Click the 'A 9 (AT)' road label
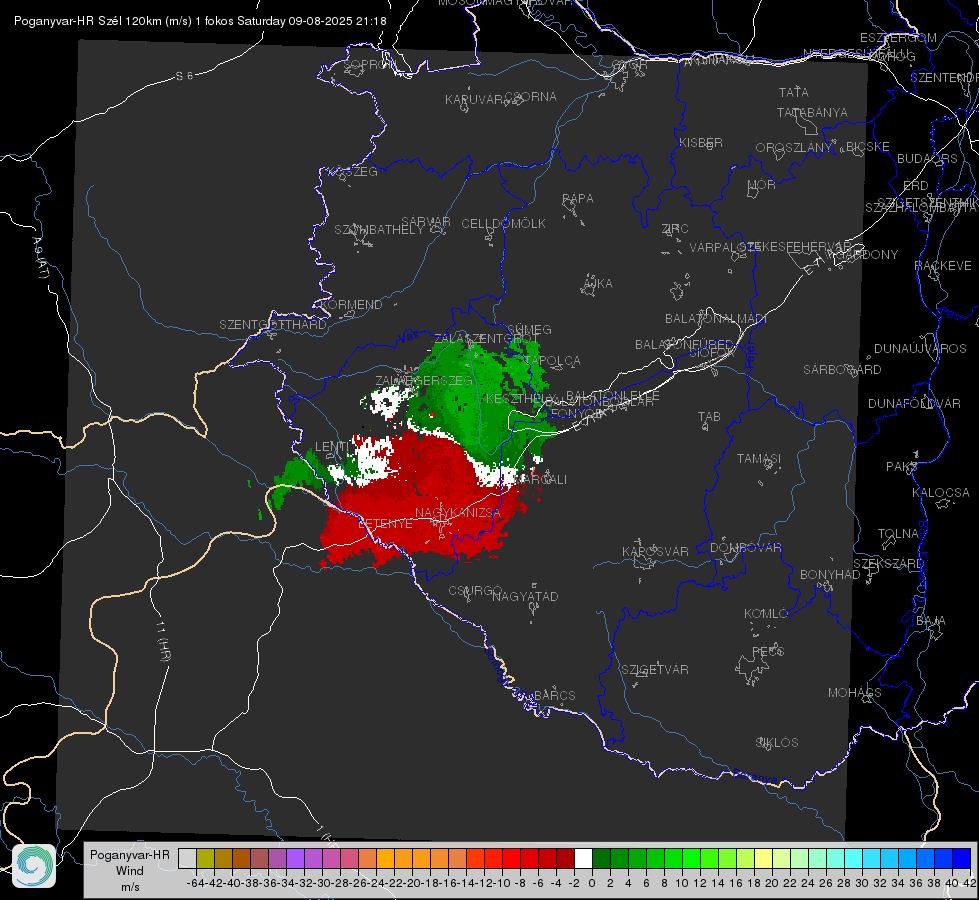This screenshot has height=900, width=979. click(40, 258)
